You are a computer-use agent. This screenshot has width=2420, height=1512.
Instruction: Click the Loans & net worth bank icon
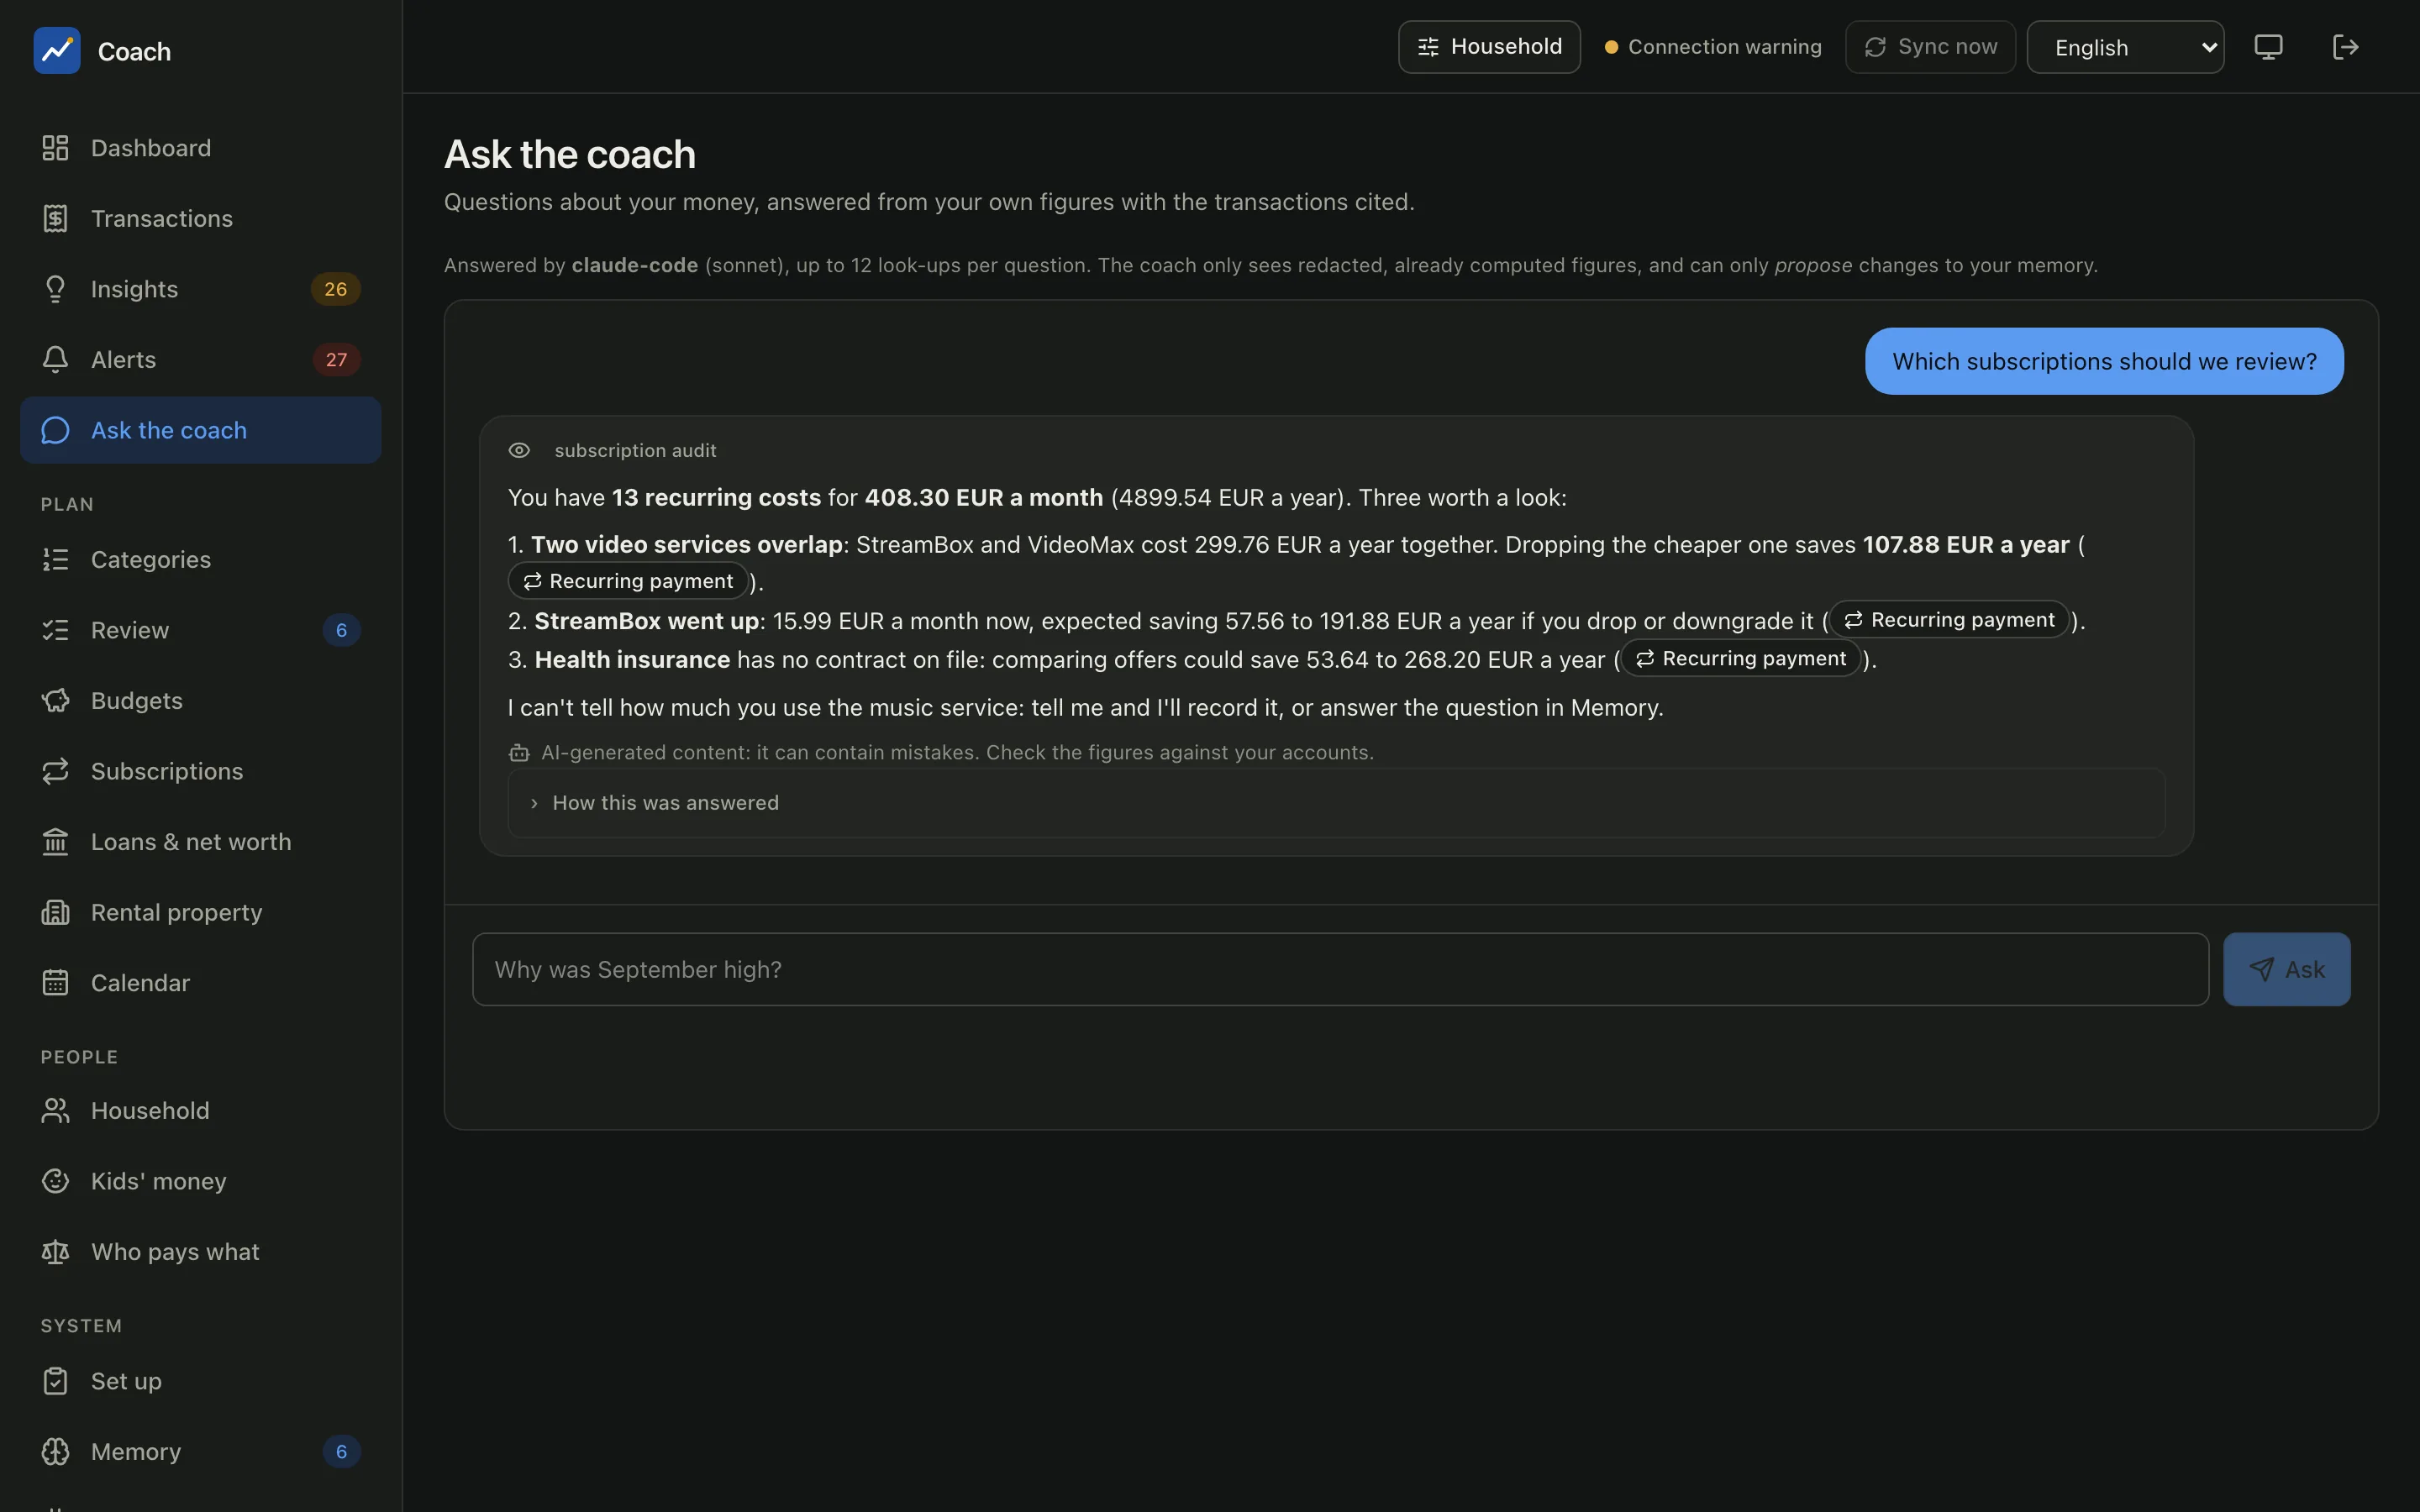pyautogui.click(x=55, y=842)
